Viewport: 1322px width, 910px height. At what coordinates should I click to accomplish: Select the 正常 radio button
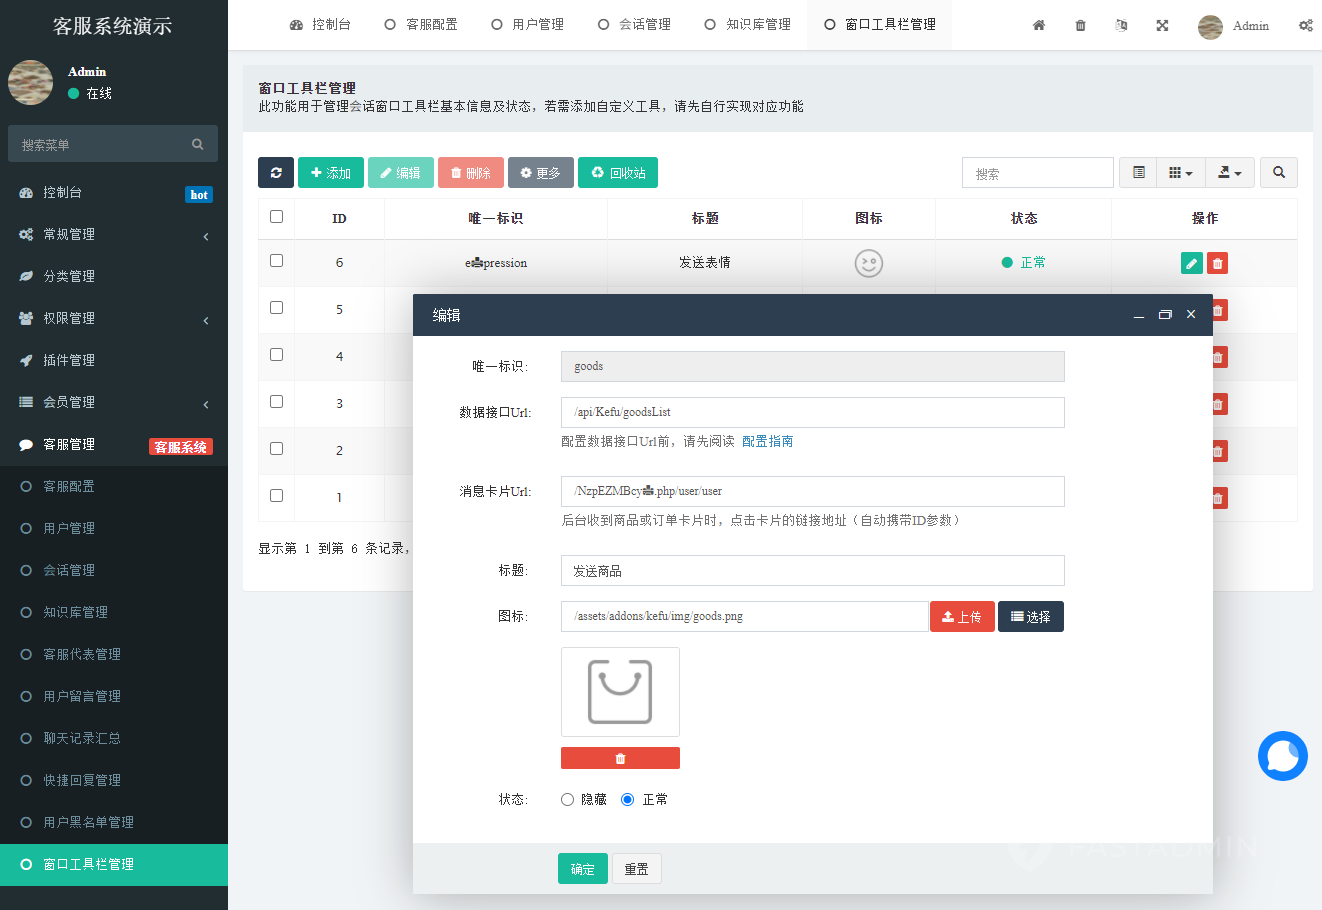627,799
